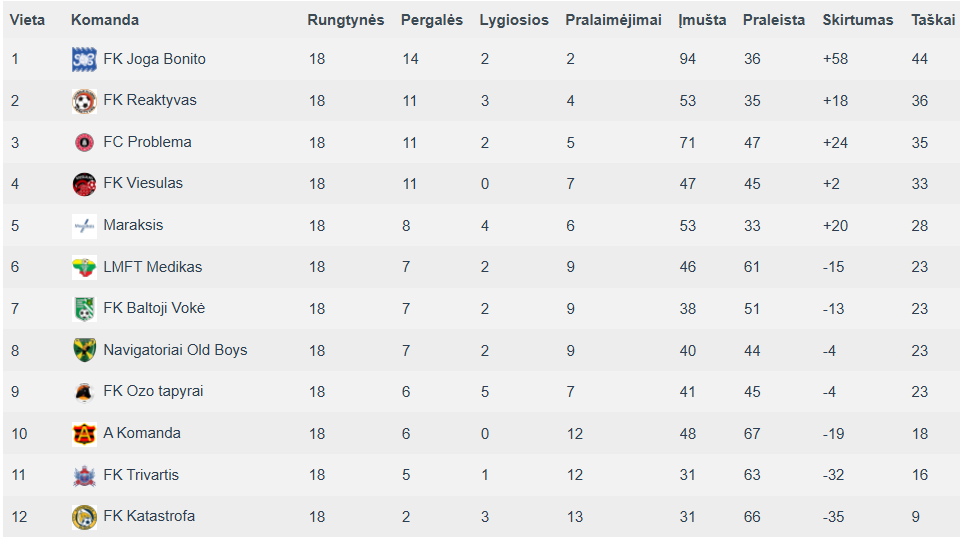Select the FK Baltoji Vokė green crest
Screen dimensions: 960x541
84,309
